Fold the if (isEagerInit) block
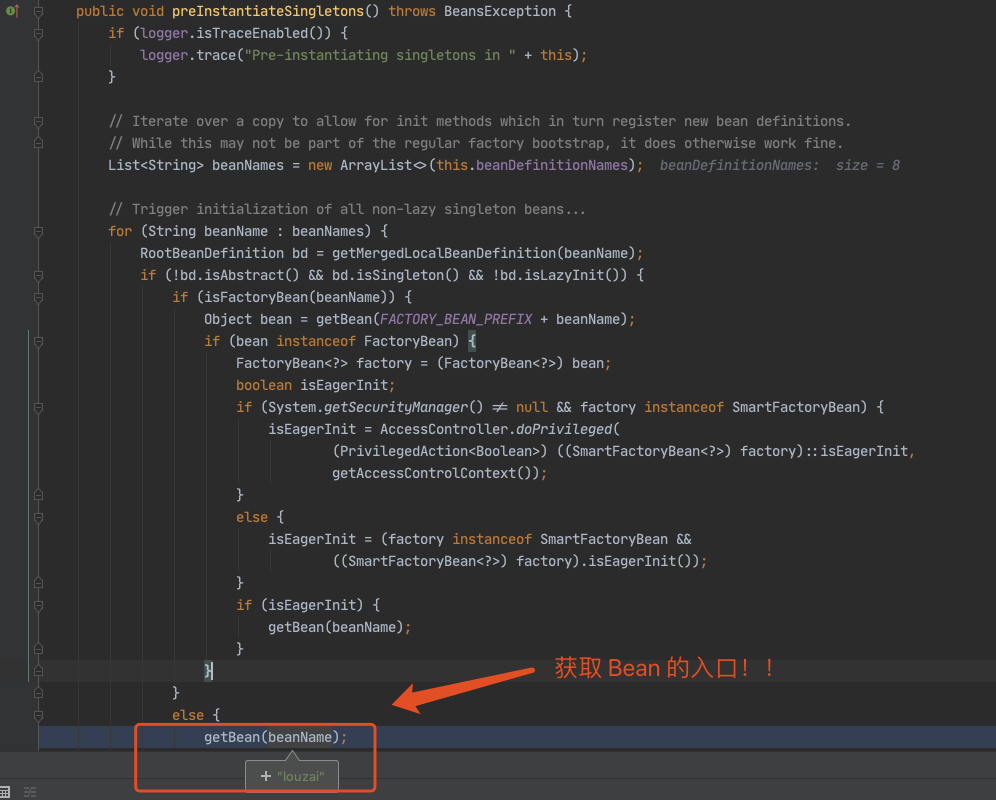The image size is (996, 800). pos(38,605)
